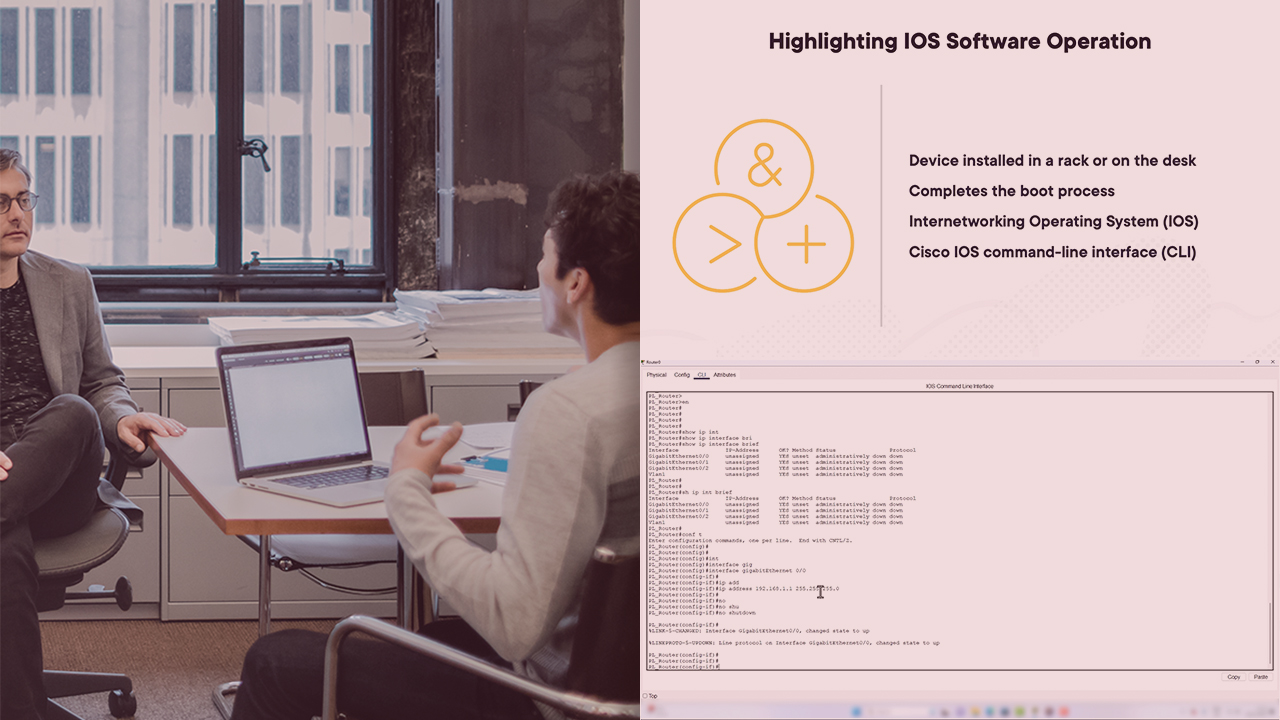
Task: Click the Highlighting IOS Software Operation title
Action: click(x=959, y=42)
